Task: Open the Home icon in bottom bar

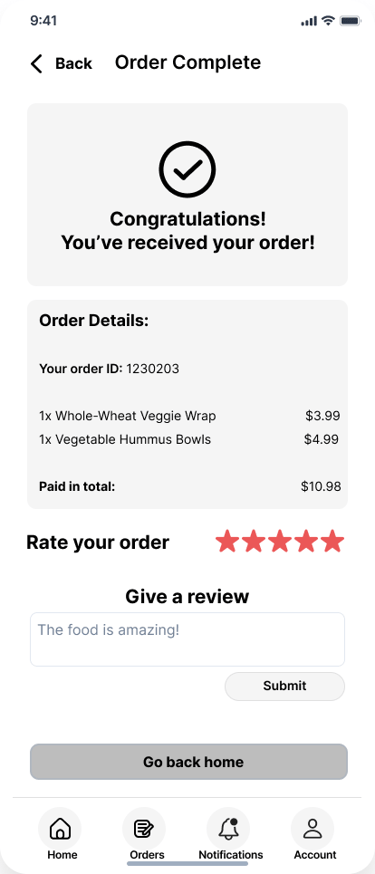Action: [60, 829]
